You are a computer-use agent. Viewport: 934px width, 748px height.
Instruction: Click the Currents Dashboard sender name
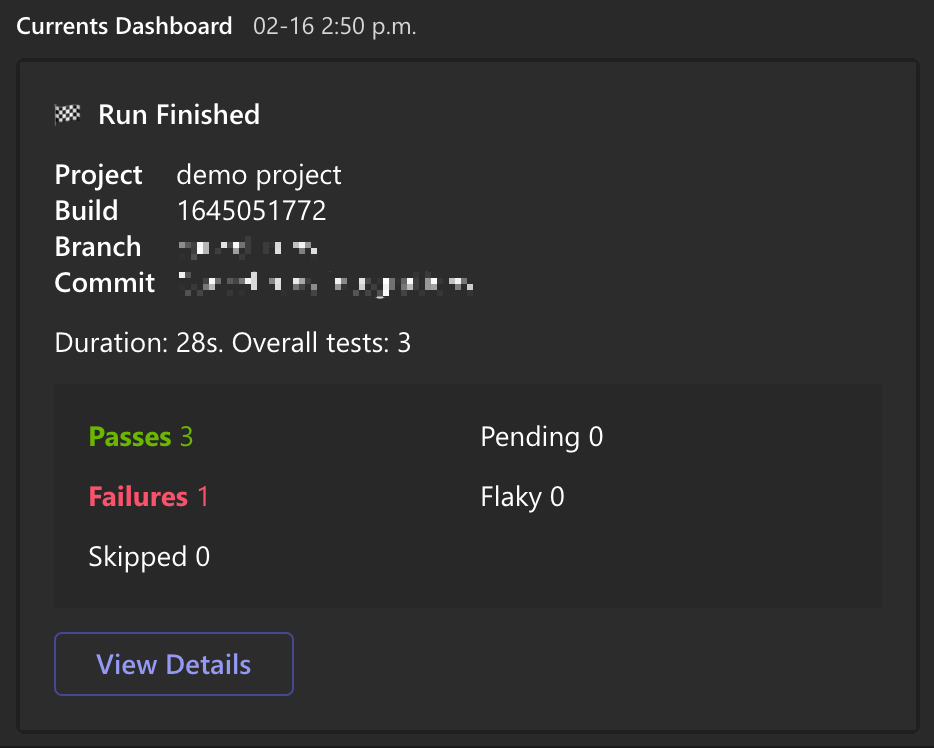click(x=124, y=26)
